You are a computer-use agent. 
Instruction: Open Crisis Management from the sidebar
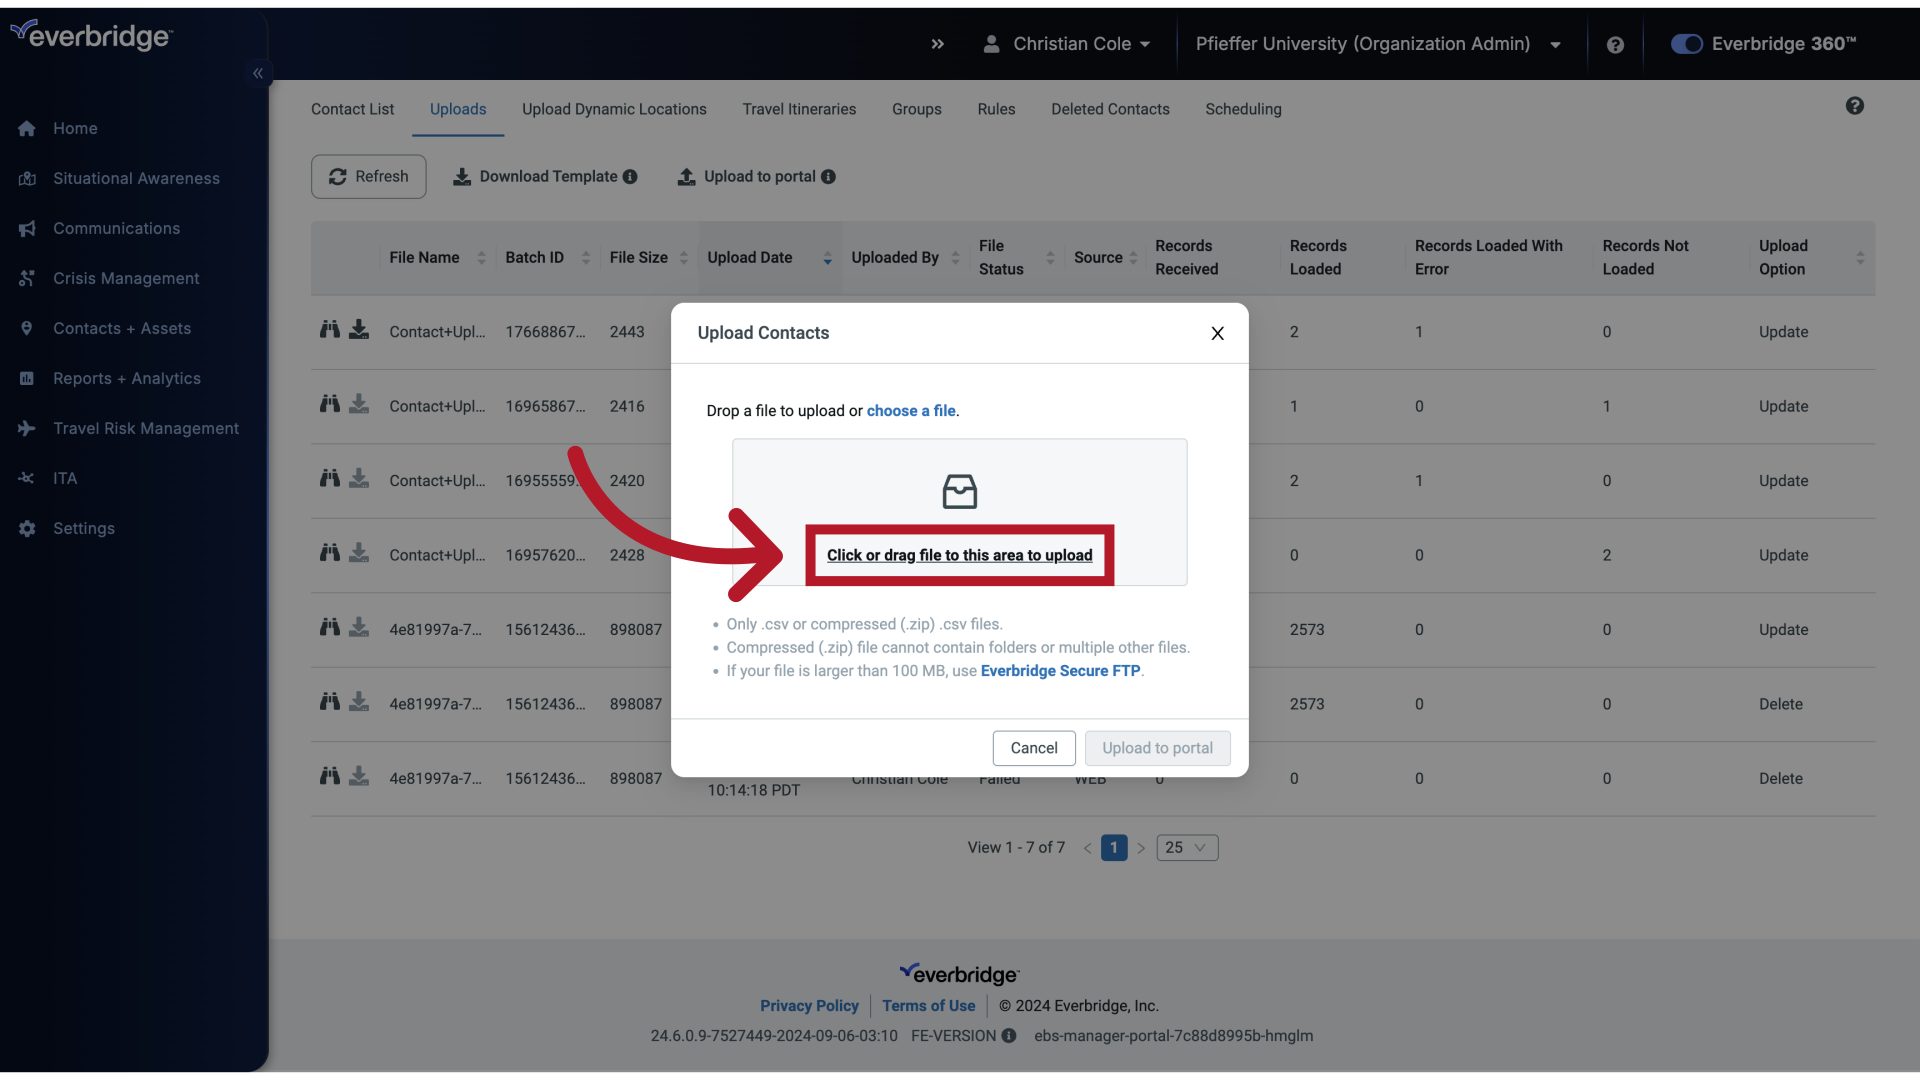[127, 278]
